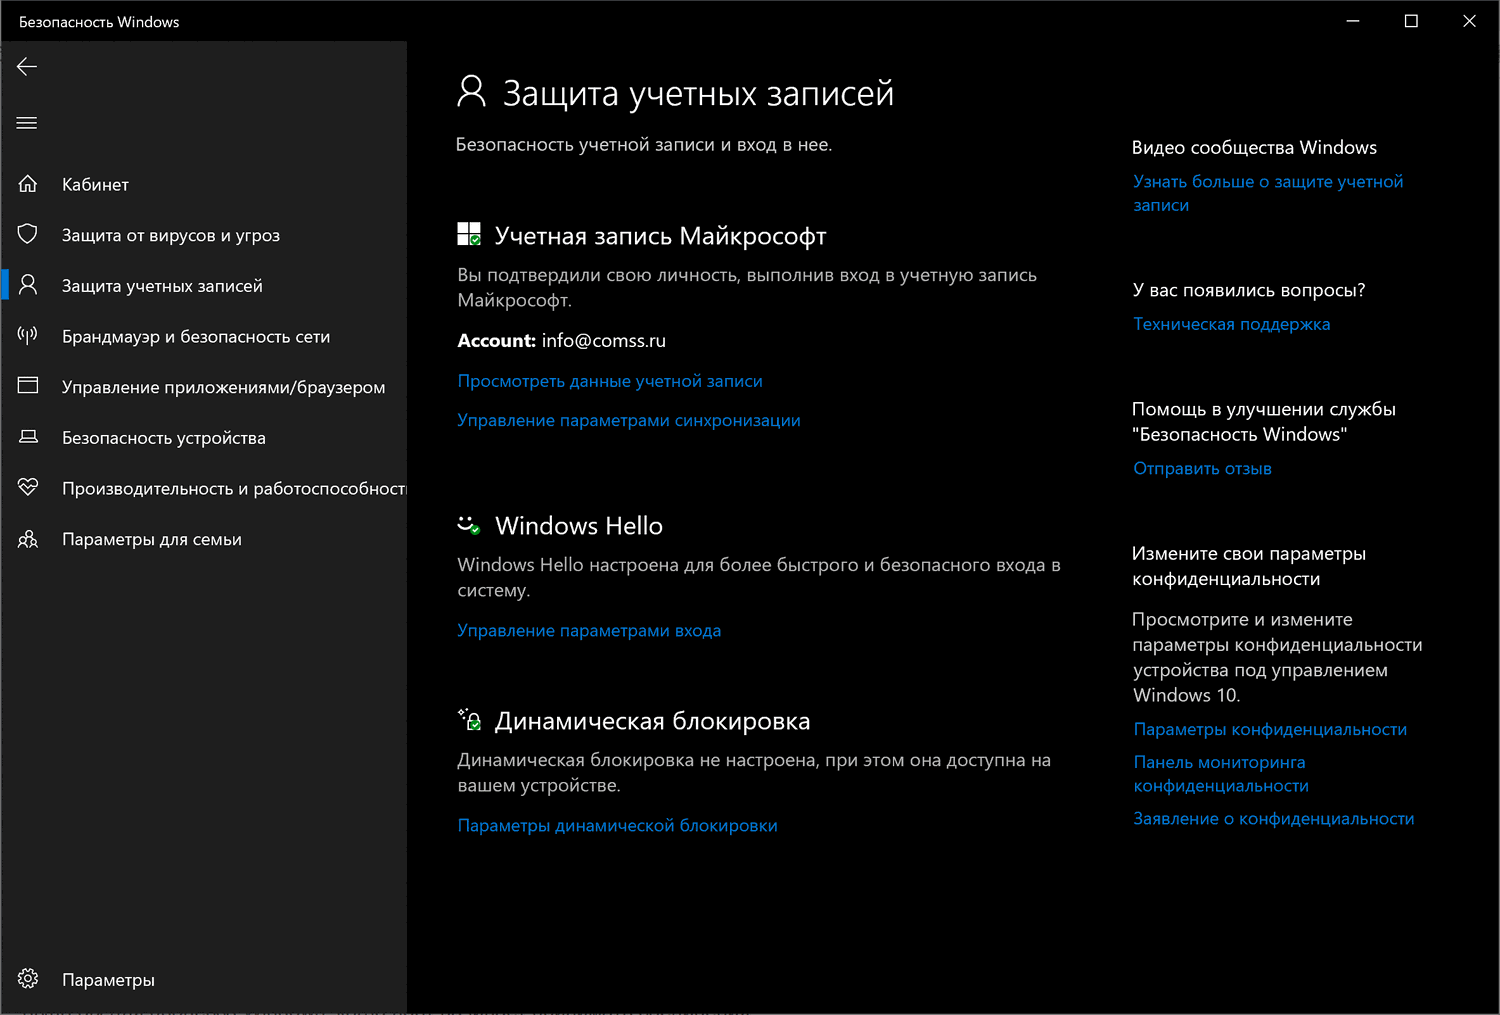This screenshot has width=1500, height=1015.
Task: Select Безопасность устройства menu item
Action: tap(164, 438)
